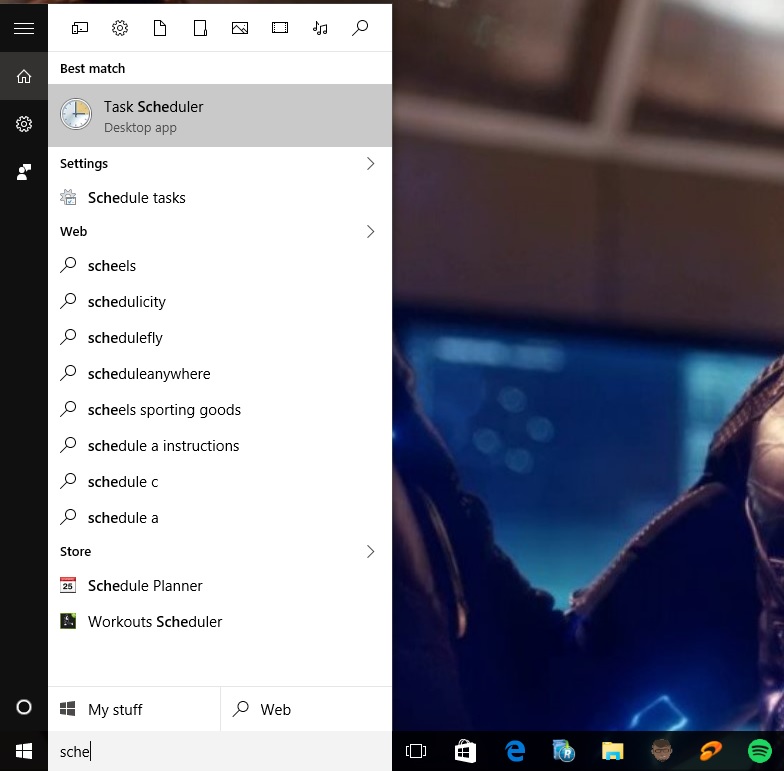Filter search results by Folders

(x=200, y=28)
